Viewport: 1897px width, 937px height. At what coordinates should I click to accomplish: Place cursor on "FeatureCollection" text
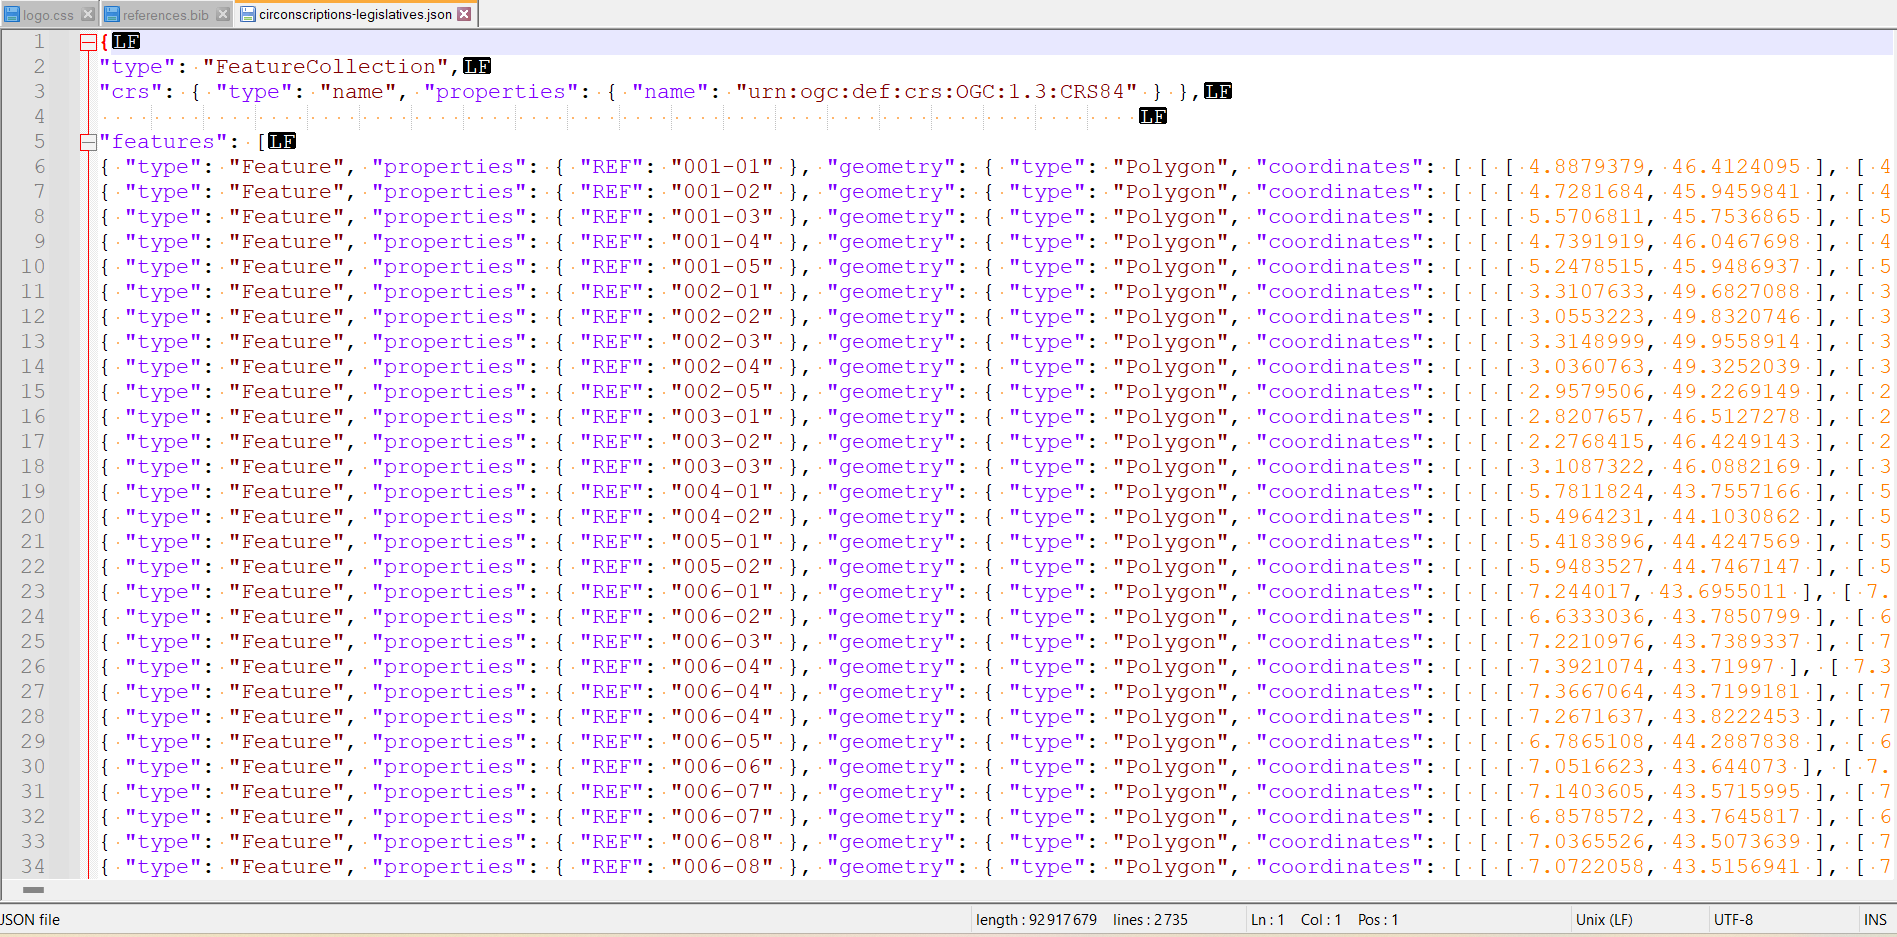pyautogui.click(x=326, y=67)
